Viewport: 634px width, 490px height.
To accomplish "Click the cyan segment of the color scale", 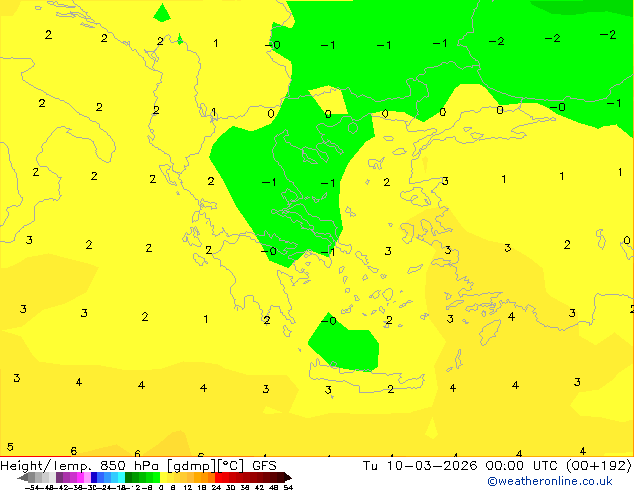I will point(121,477).
